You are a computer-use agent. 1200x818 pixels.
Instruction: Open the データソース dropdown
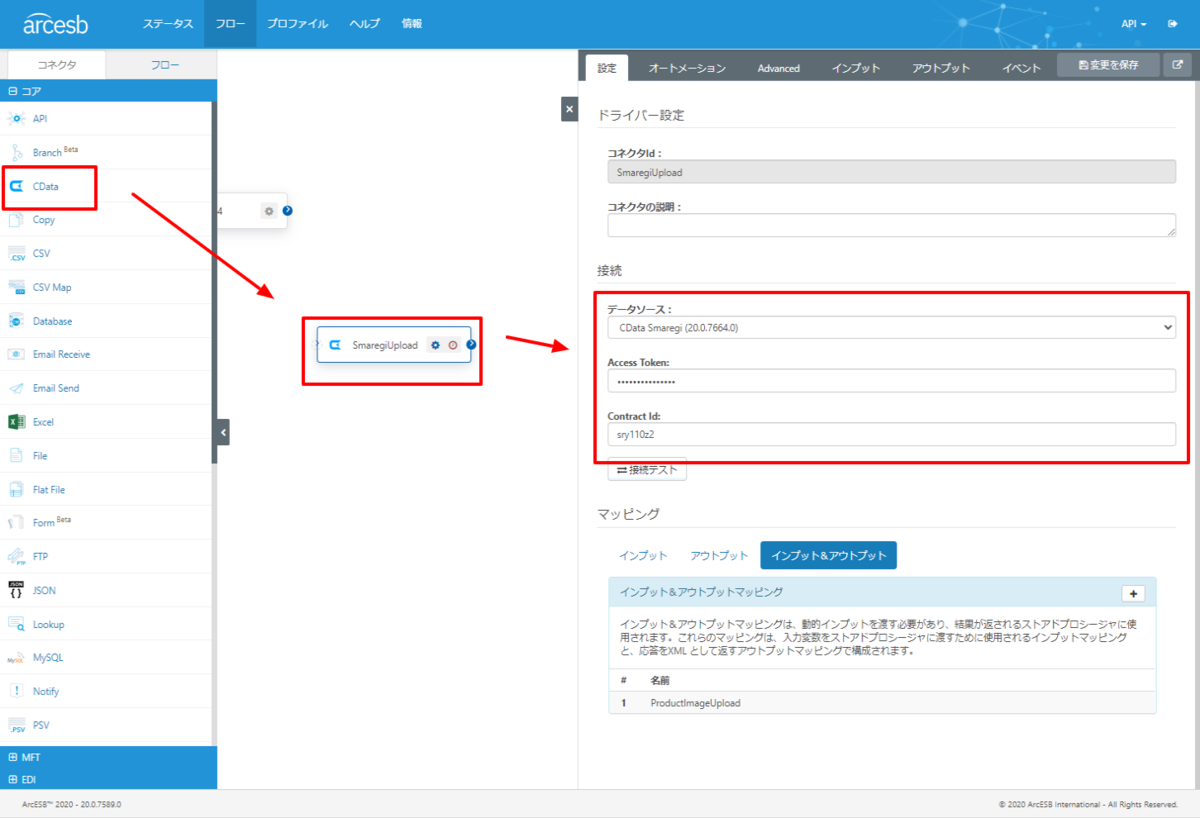891,327
